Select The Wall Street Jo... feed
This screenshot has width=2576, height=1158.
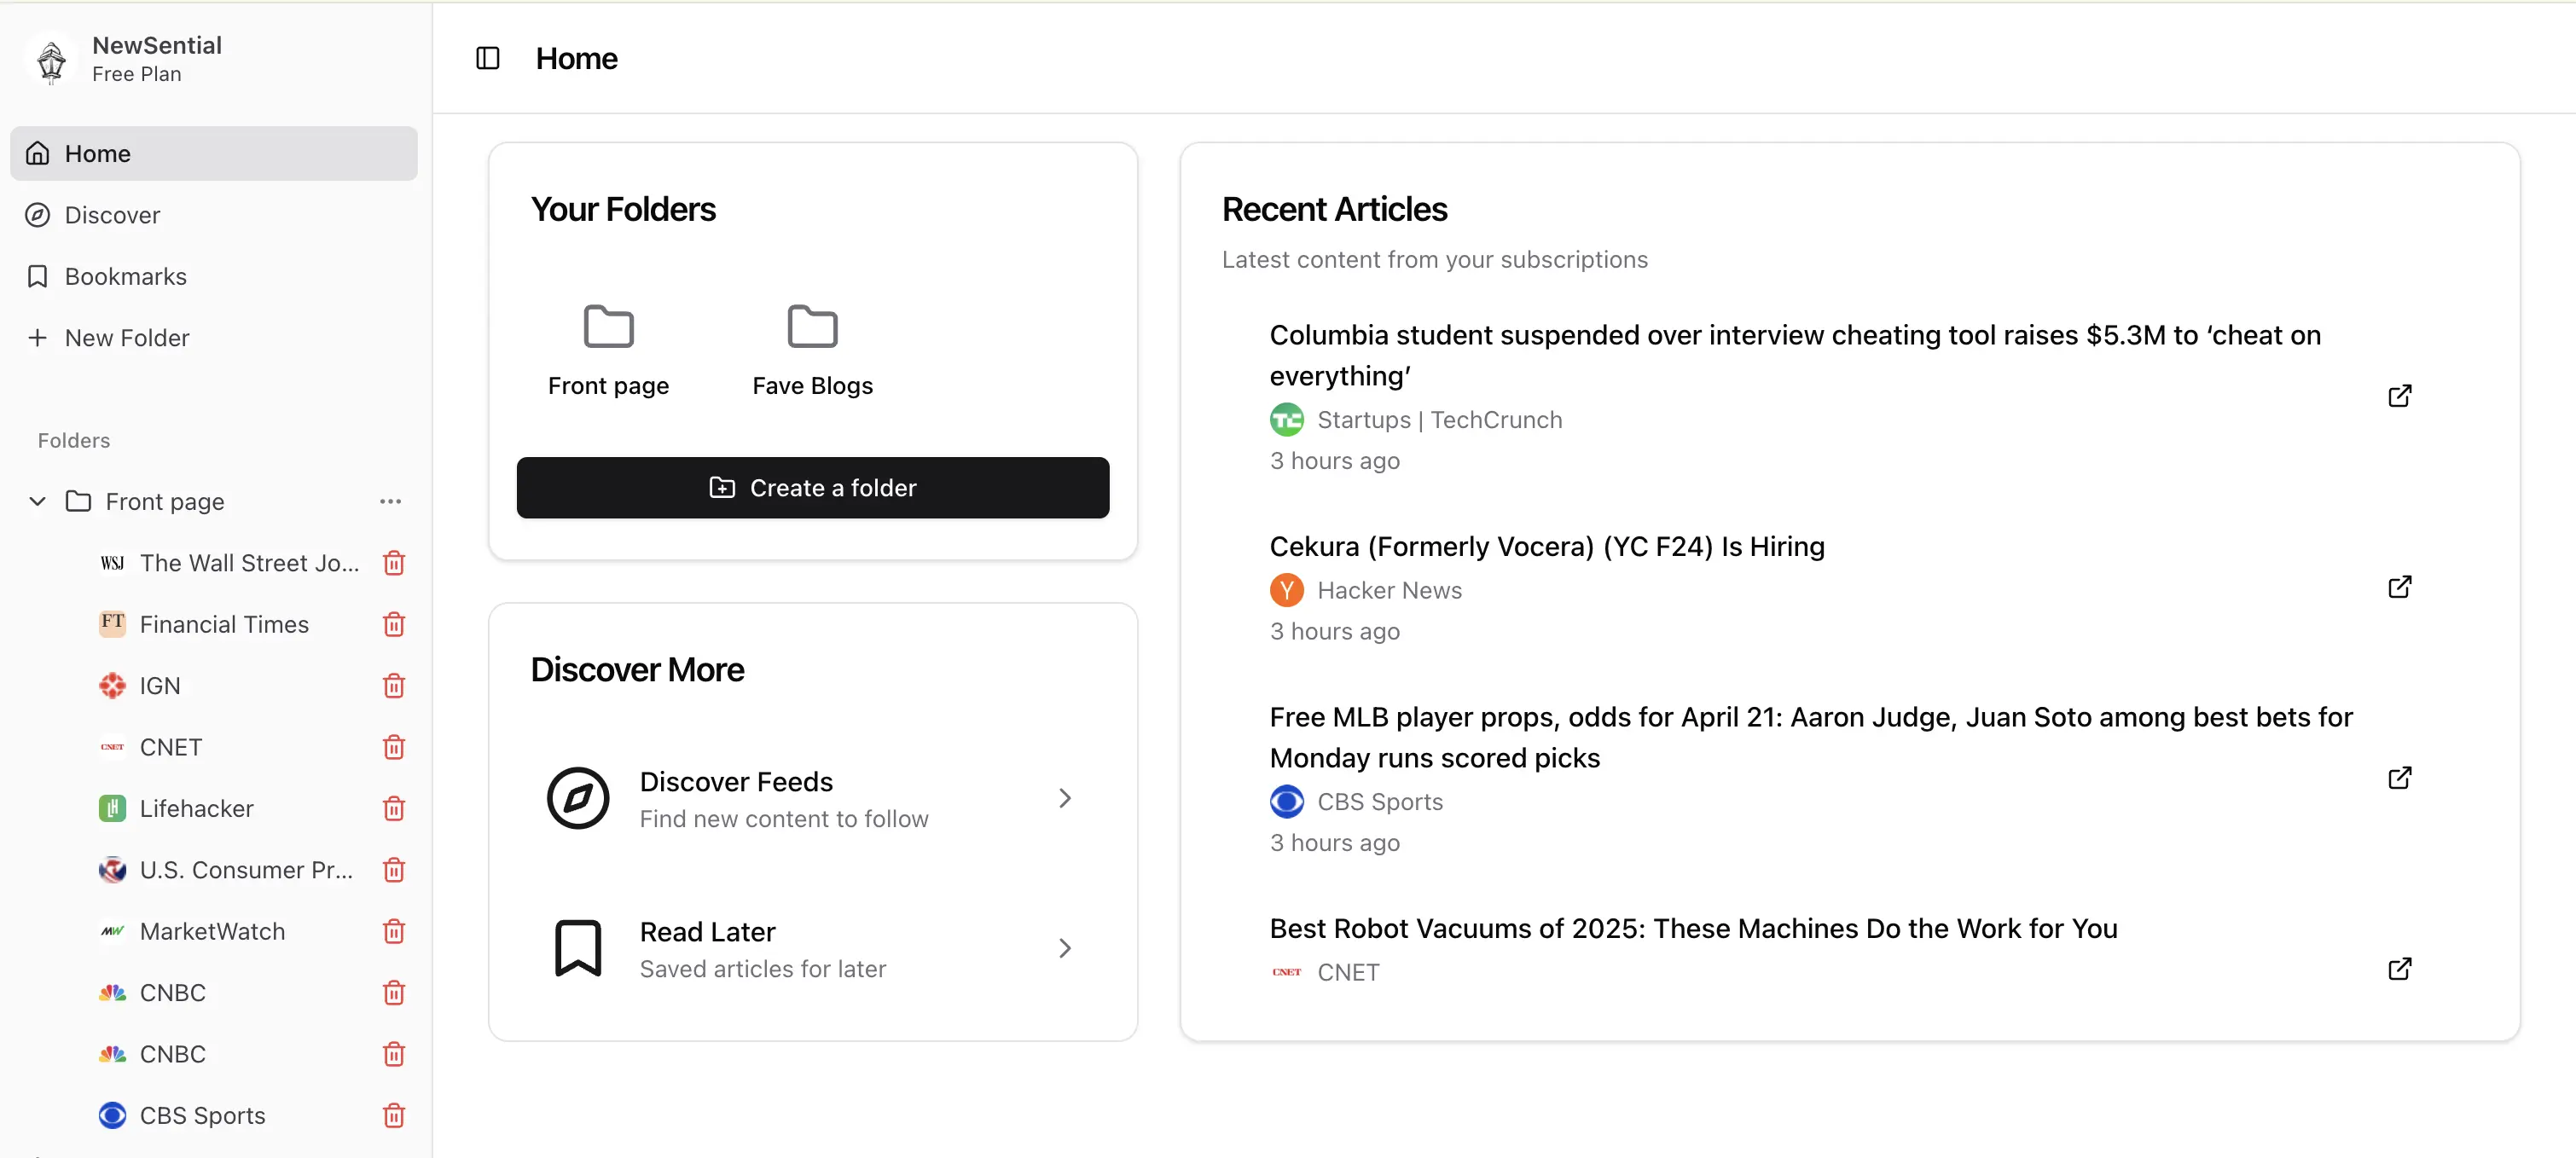coord(249,563)
